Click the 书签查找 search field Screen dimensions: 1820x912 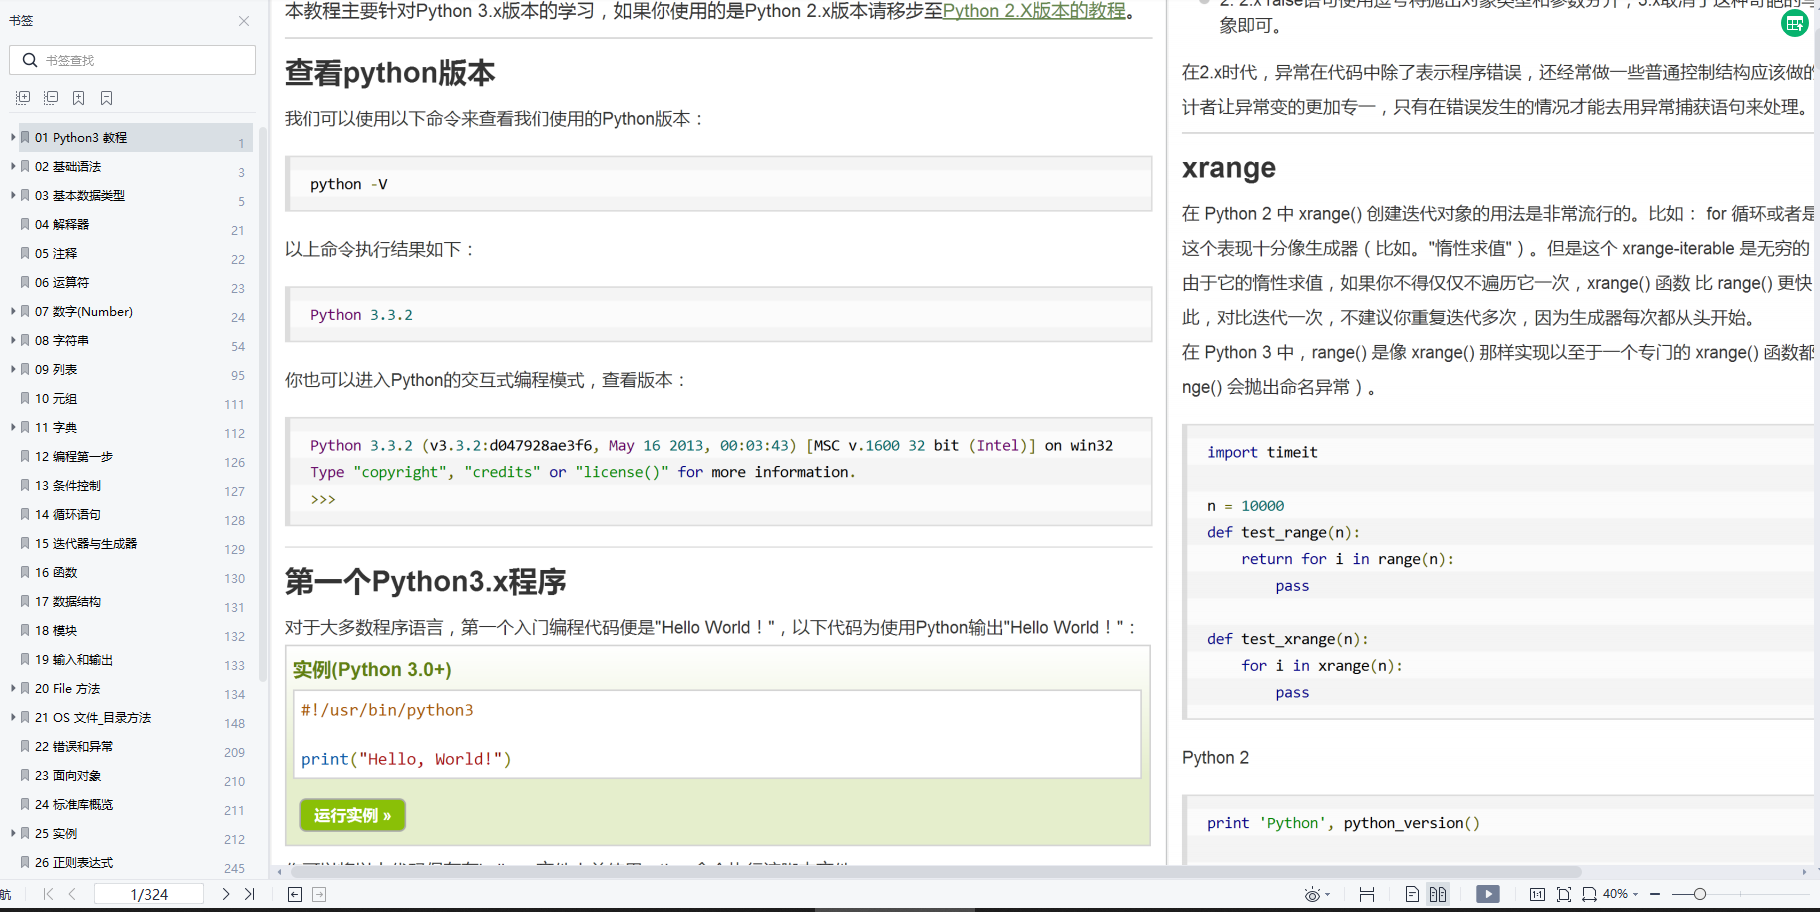click(132, 60)
